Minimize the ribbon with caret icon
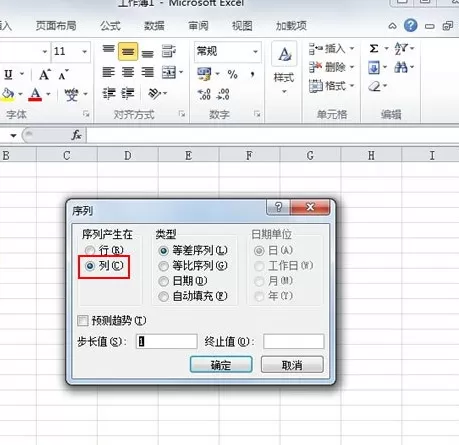 point(392,26)
